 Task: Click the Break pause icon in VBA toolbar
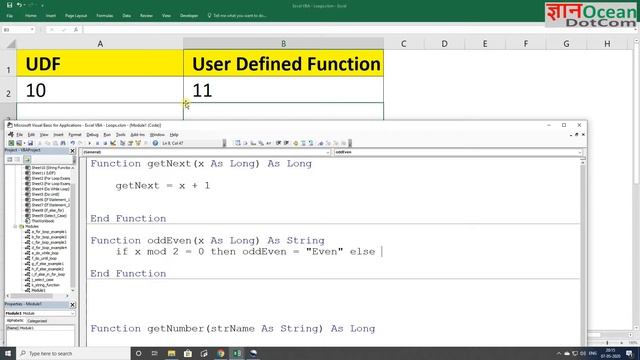(x=97, y=143)
